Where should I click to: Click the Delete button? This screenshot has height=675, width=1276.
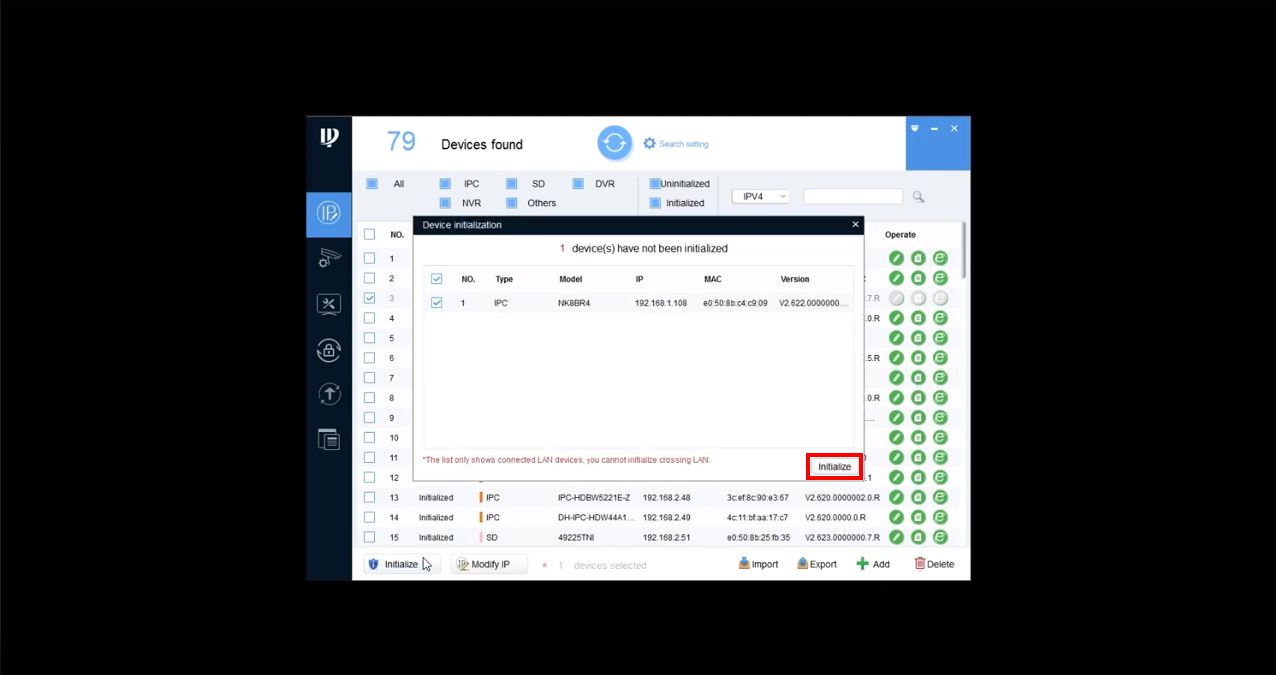[x=934, y=564]
